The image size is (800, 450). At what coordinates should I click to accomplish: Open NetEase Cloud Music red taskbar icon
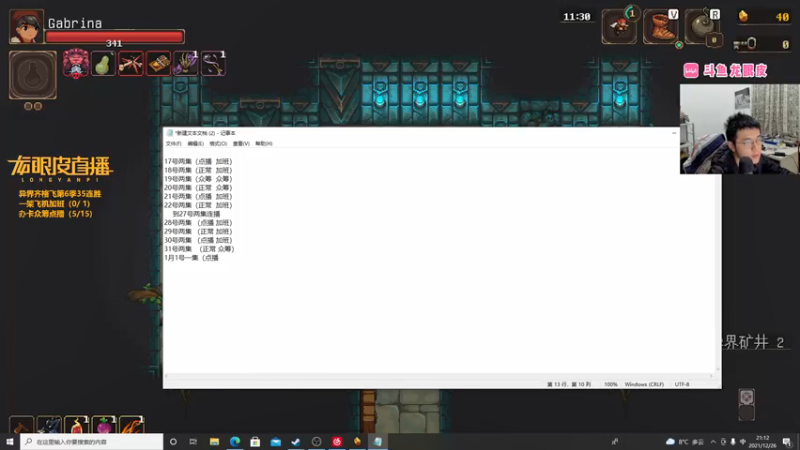337,442
